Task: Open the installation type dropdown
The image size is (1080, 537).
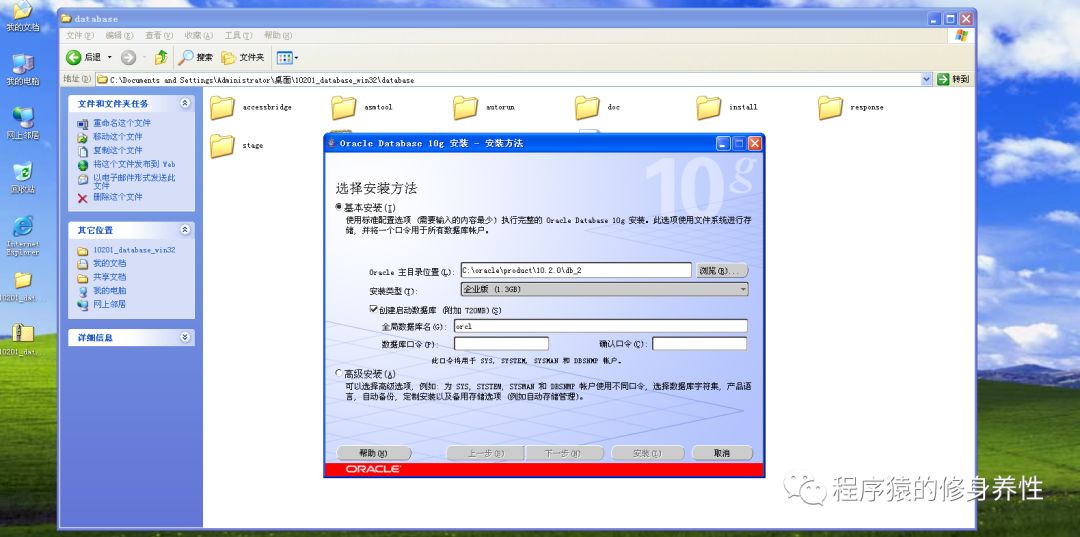Action: pyautogui.click(x=604, y=290)
